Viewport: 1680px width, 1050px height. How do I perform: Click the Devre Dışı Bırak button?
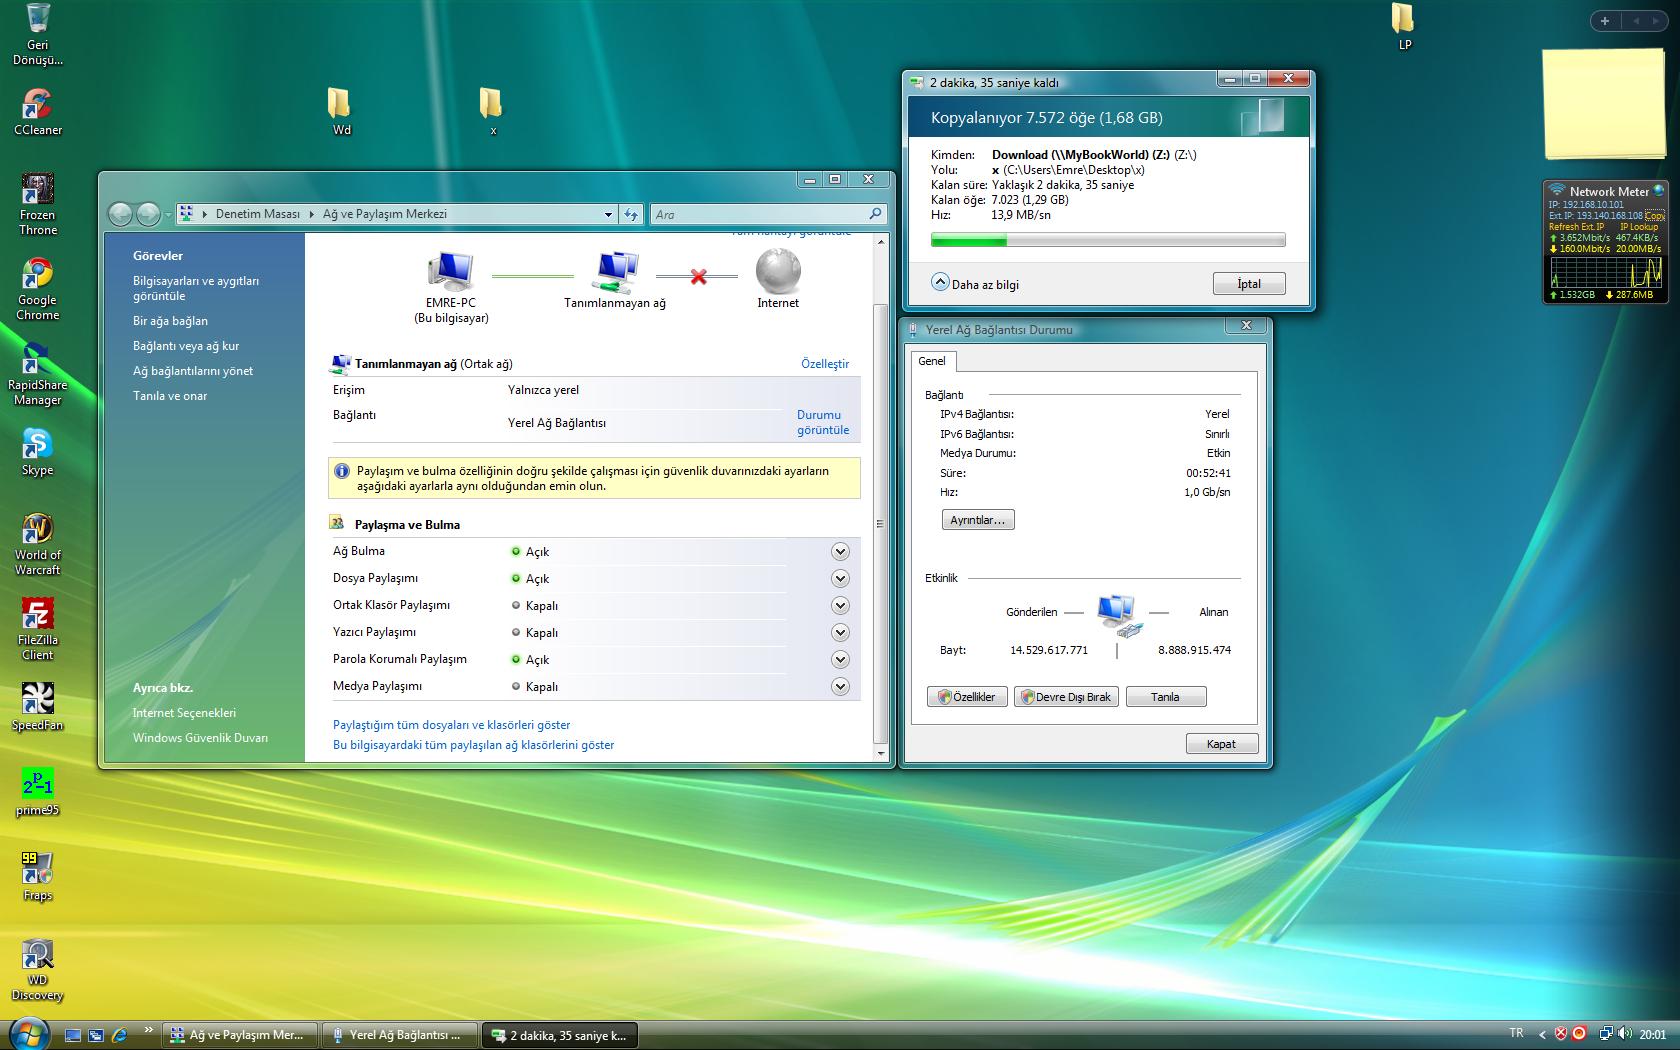coord(1066,697)
